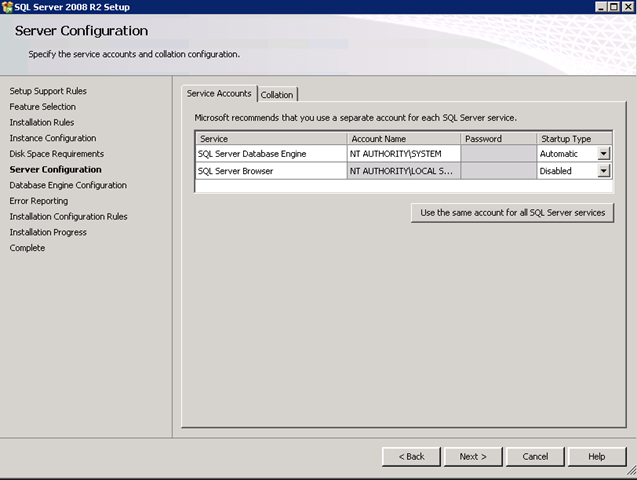Select the Service Accounts tab

pyautogui.click(x=219, y=93)
